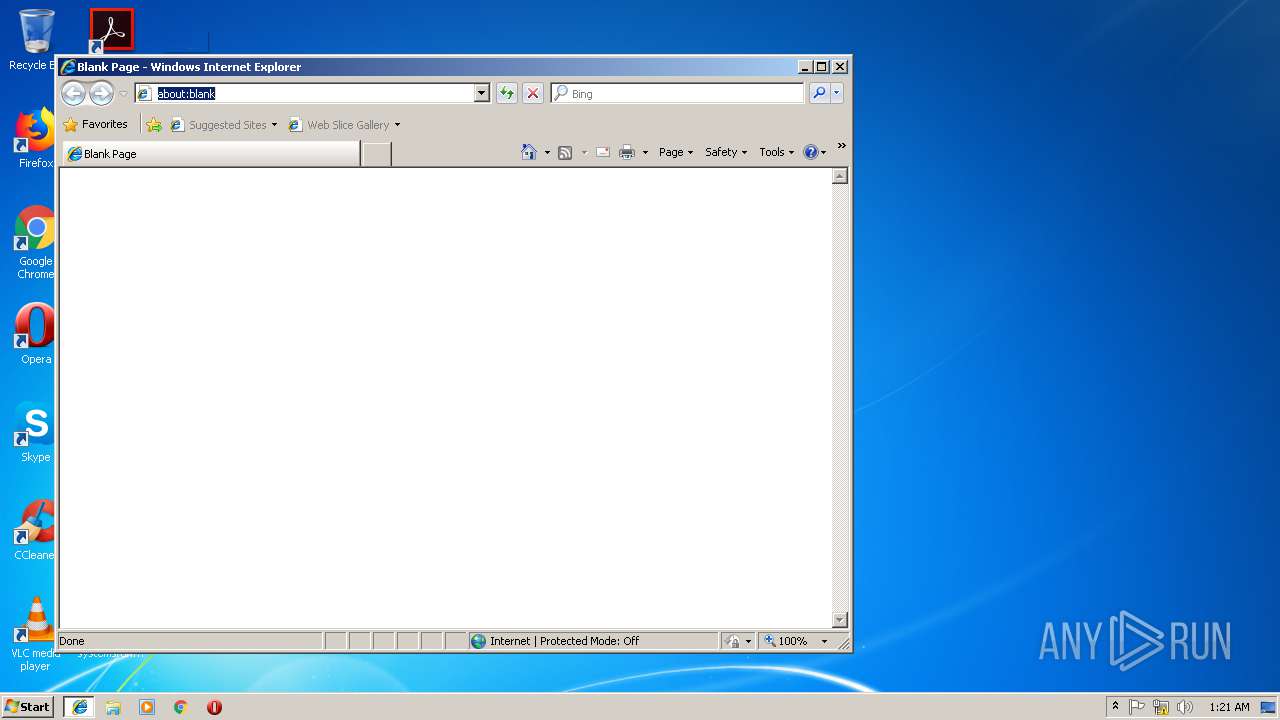Click the Forward navigation arrow
The width and height of the screenshot is (1280, 720).
(101, 94)
